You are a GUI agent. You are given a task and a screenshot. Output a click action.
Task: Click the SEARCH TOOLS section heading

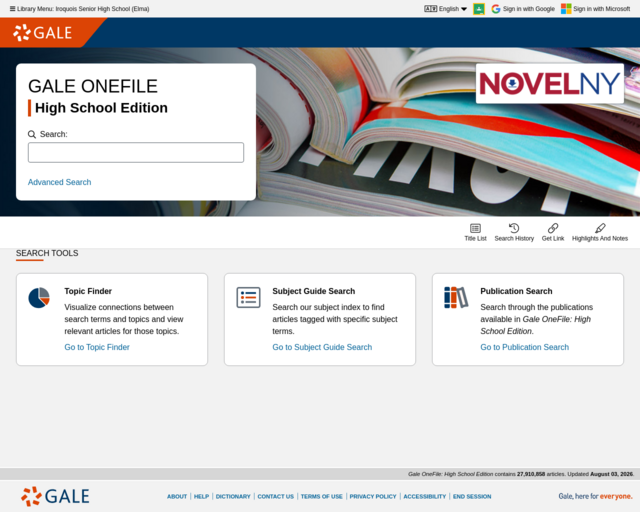47,253
